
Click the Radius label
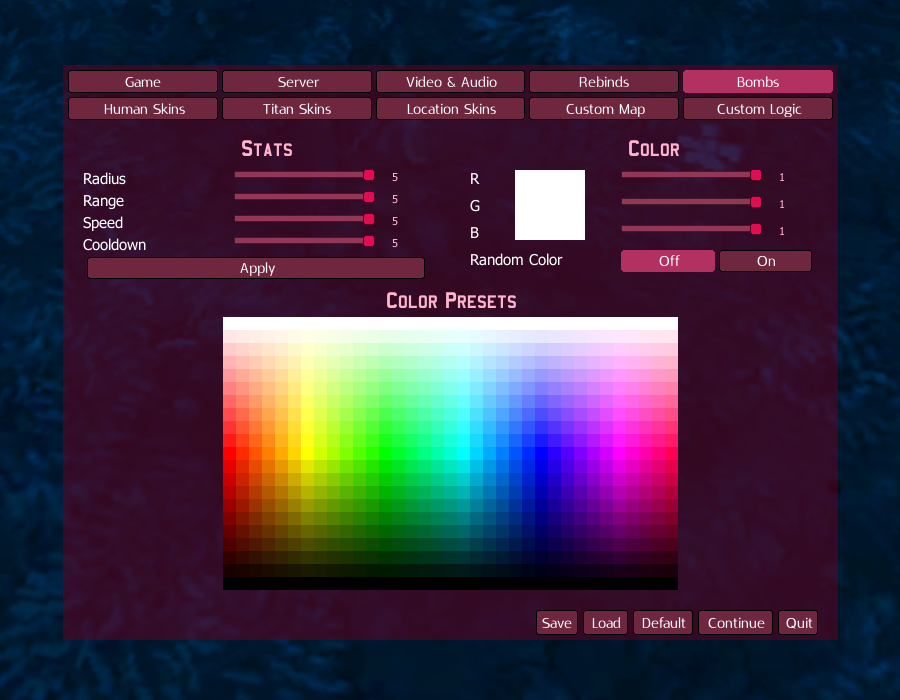pos(104,178)
